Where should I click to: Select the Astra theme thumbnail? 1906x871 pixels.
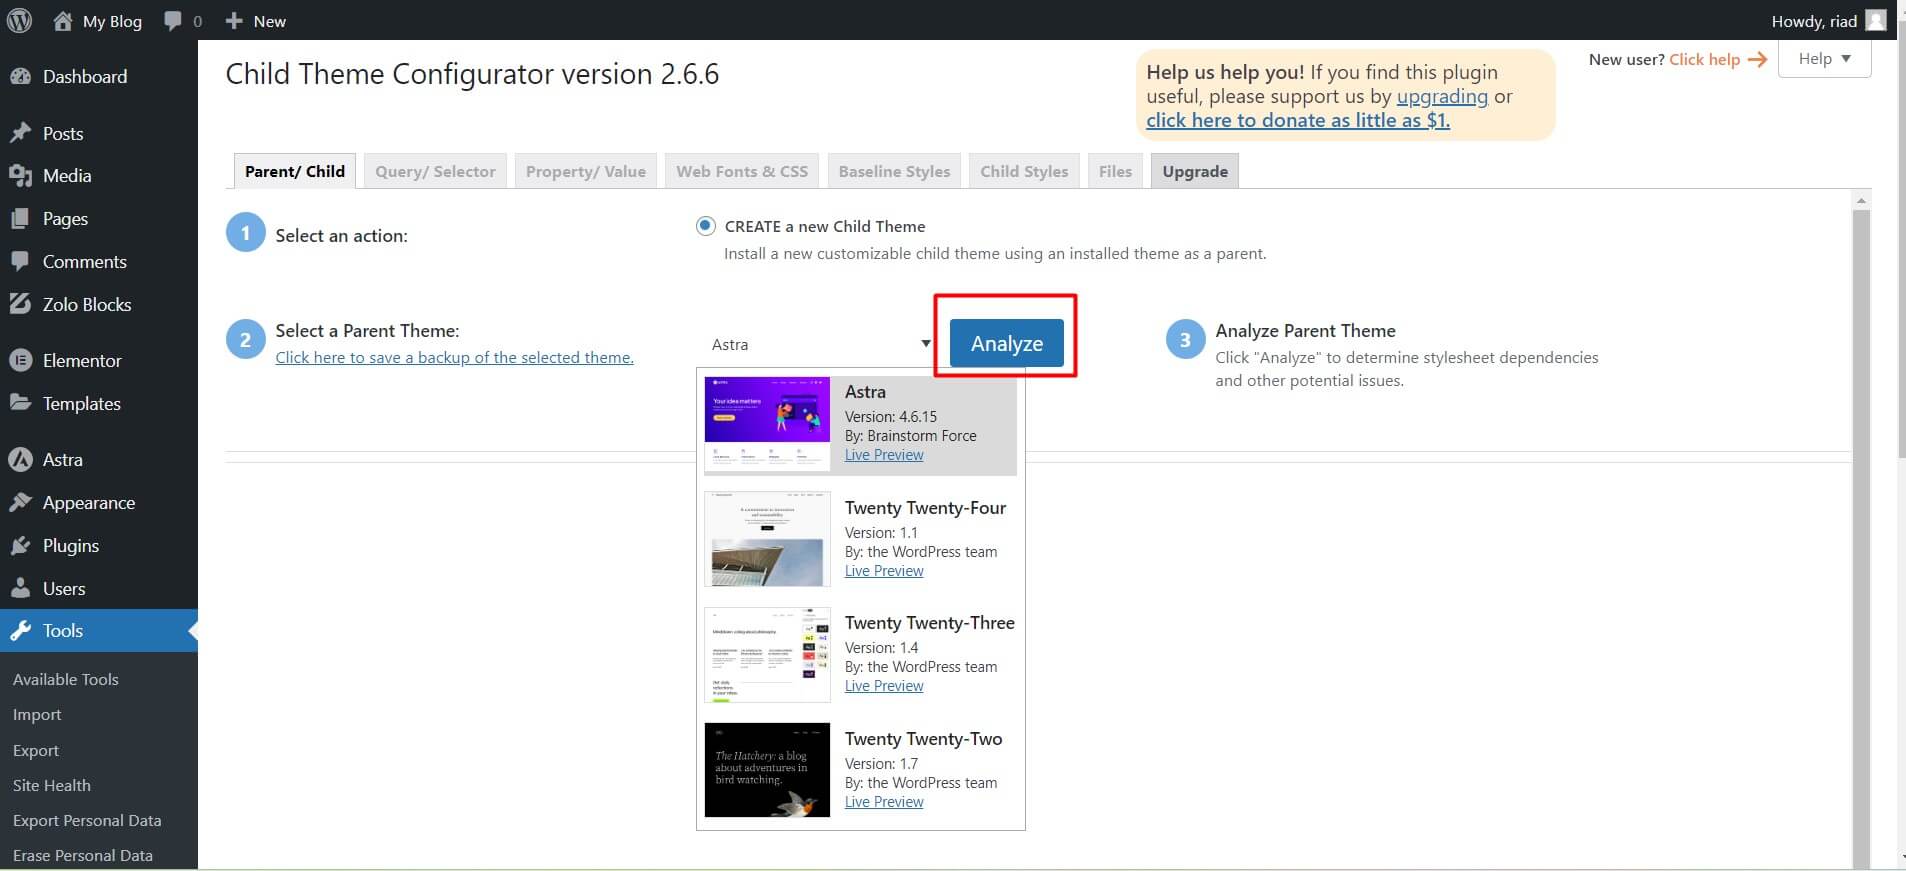pyautogui.click(x=767, y=423)
